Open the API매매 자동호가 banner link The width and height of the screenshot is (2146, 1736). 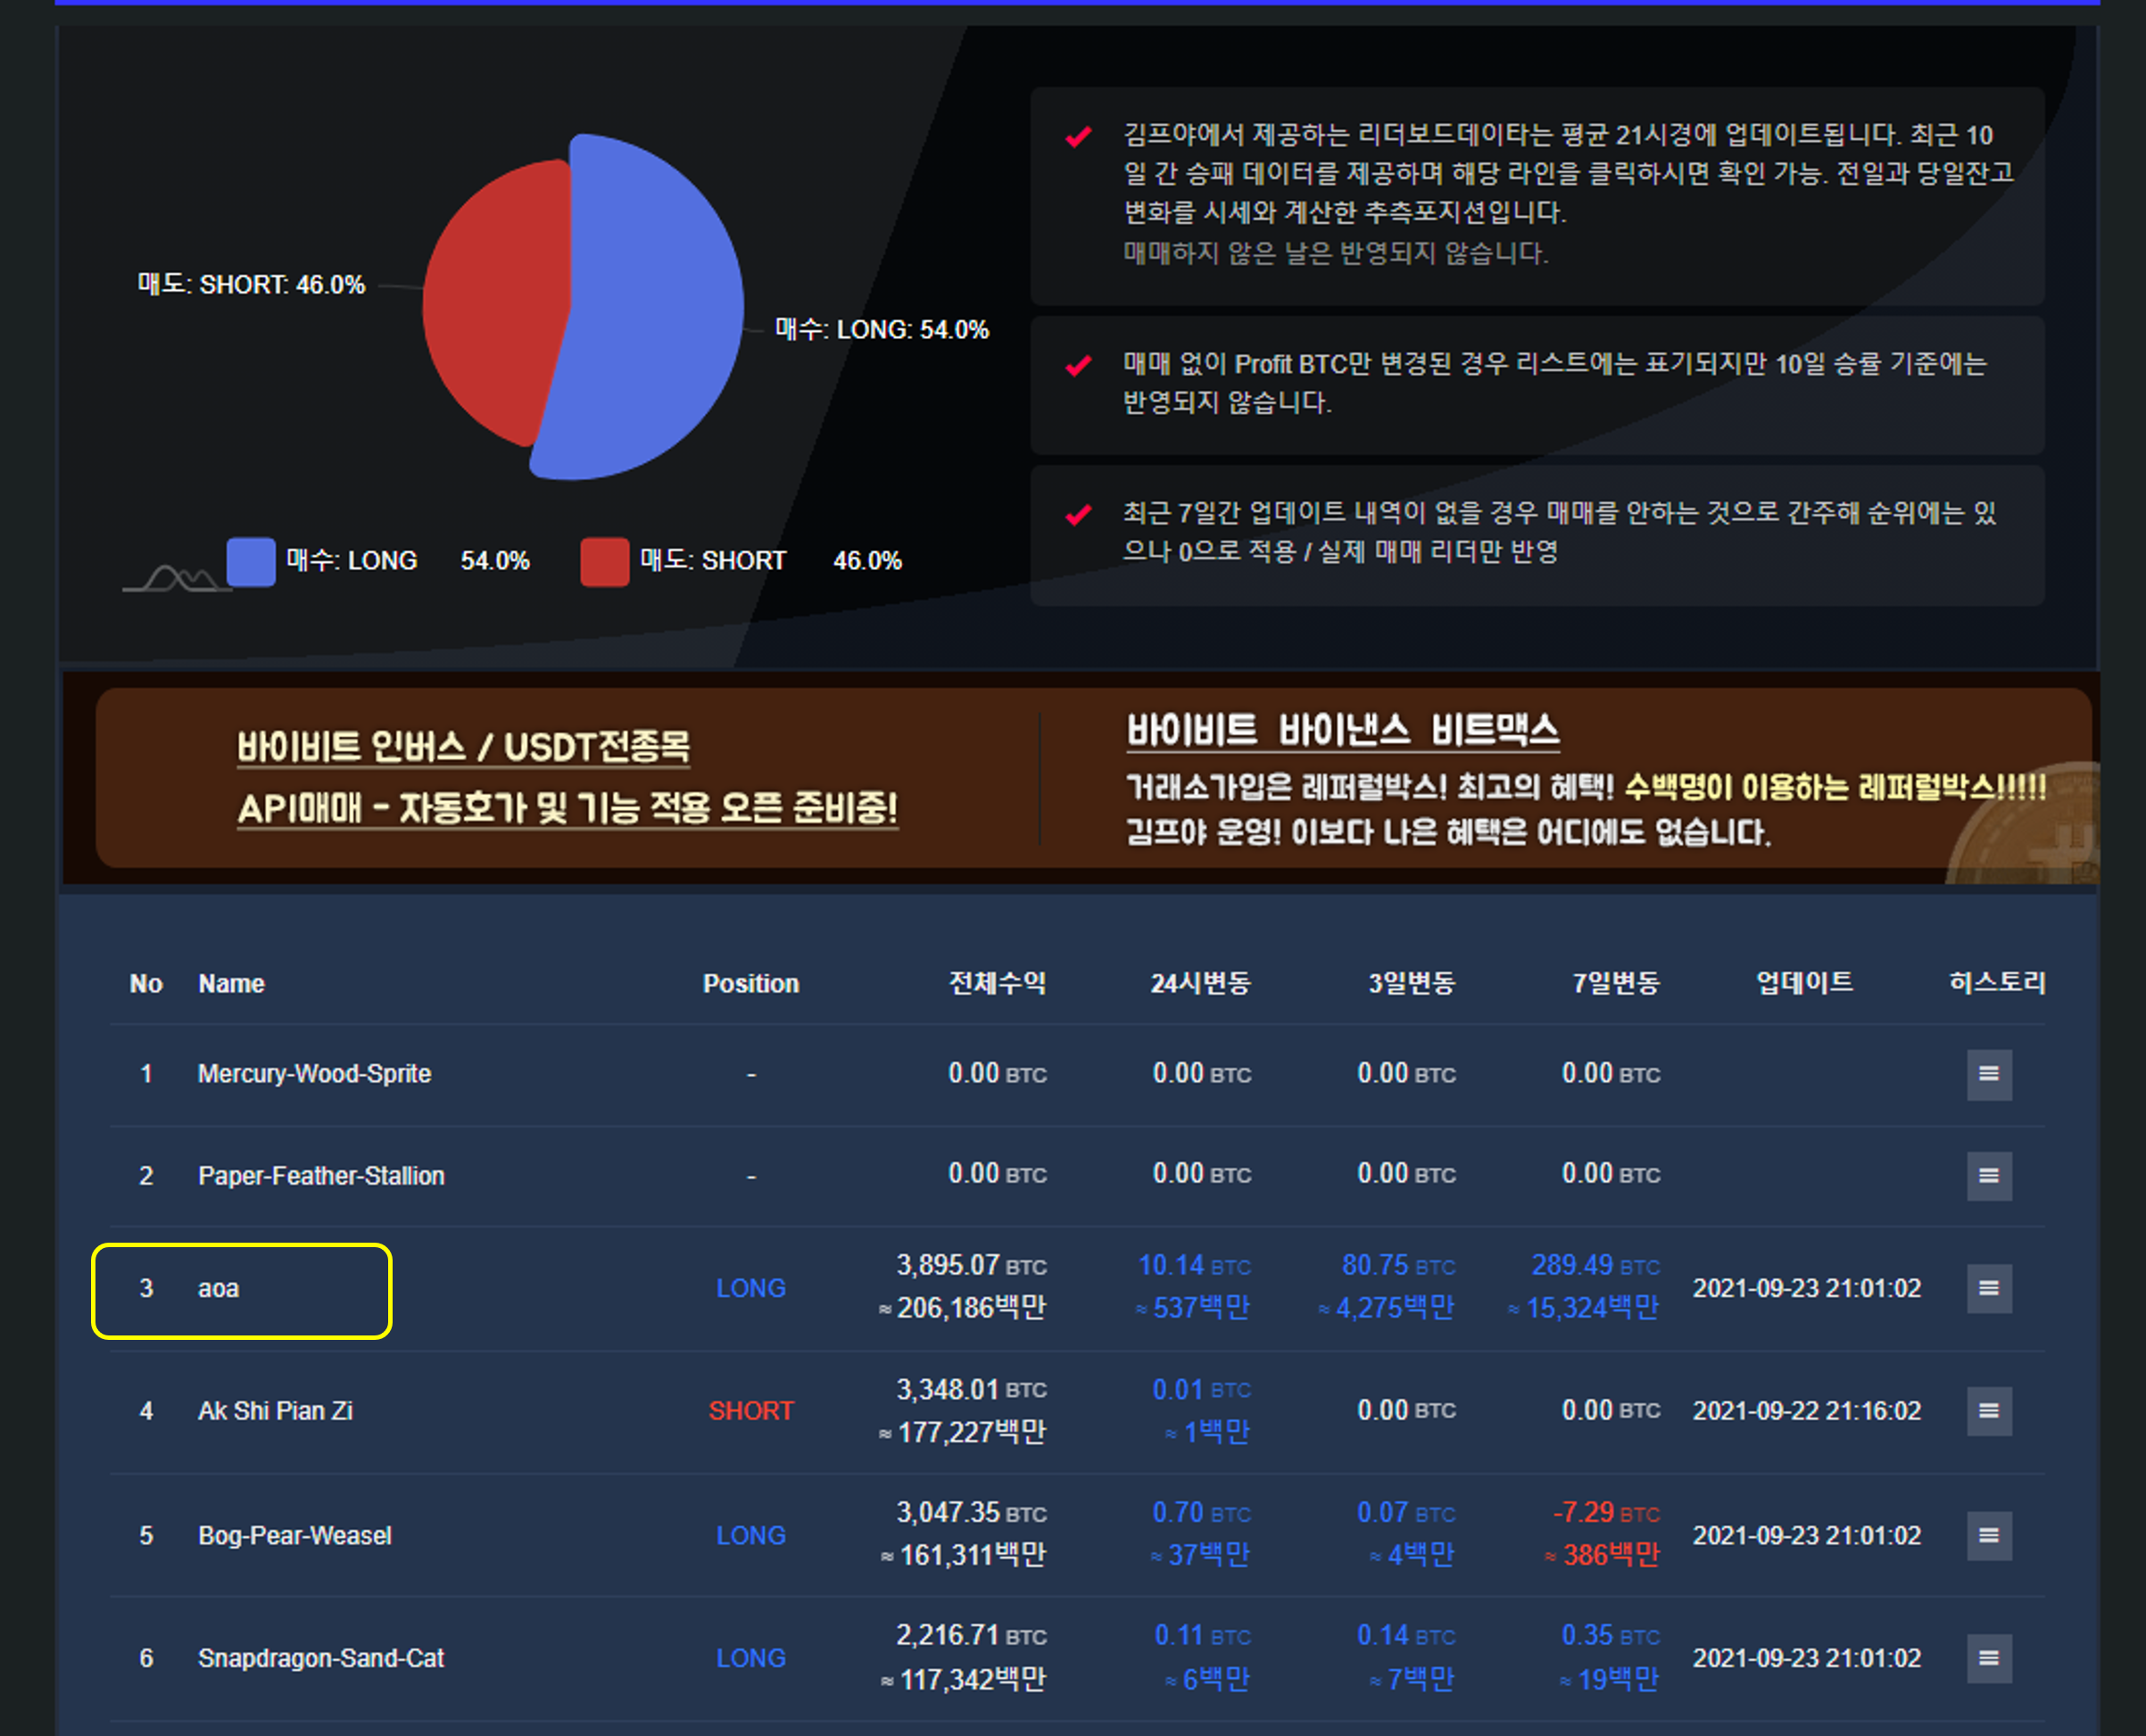567,808
